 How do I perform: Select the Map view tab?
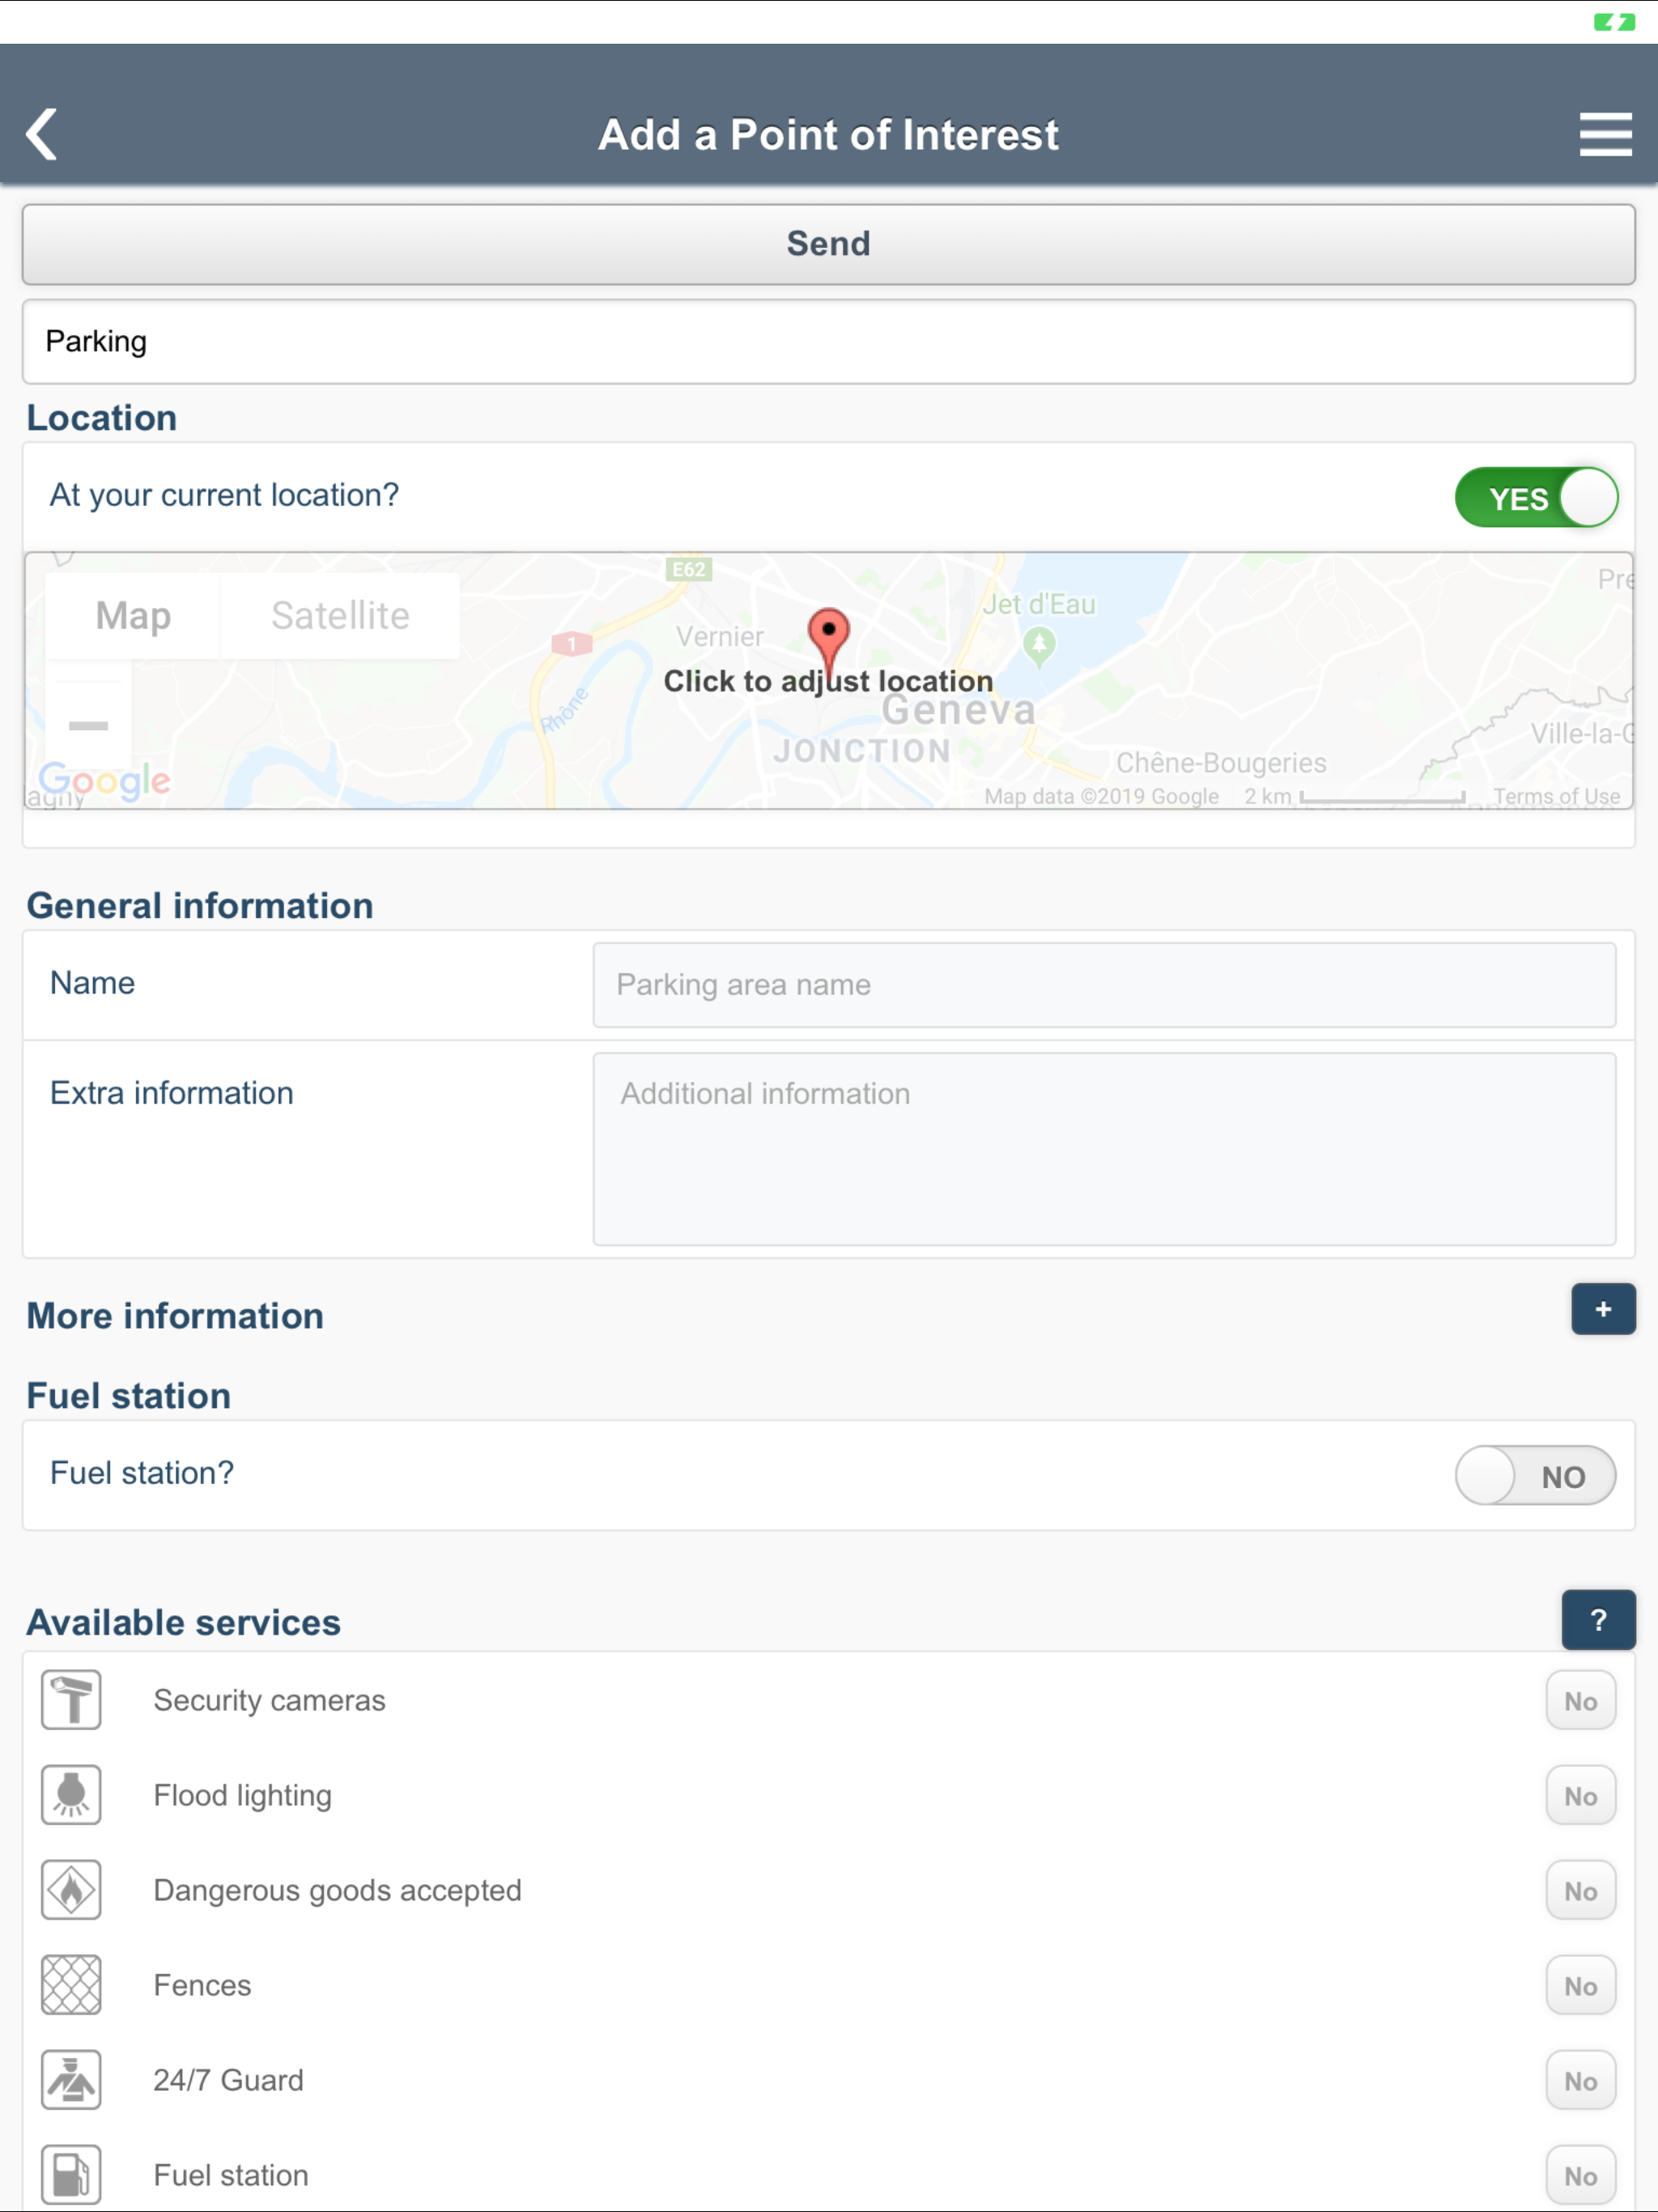pos(133,616)
